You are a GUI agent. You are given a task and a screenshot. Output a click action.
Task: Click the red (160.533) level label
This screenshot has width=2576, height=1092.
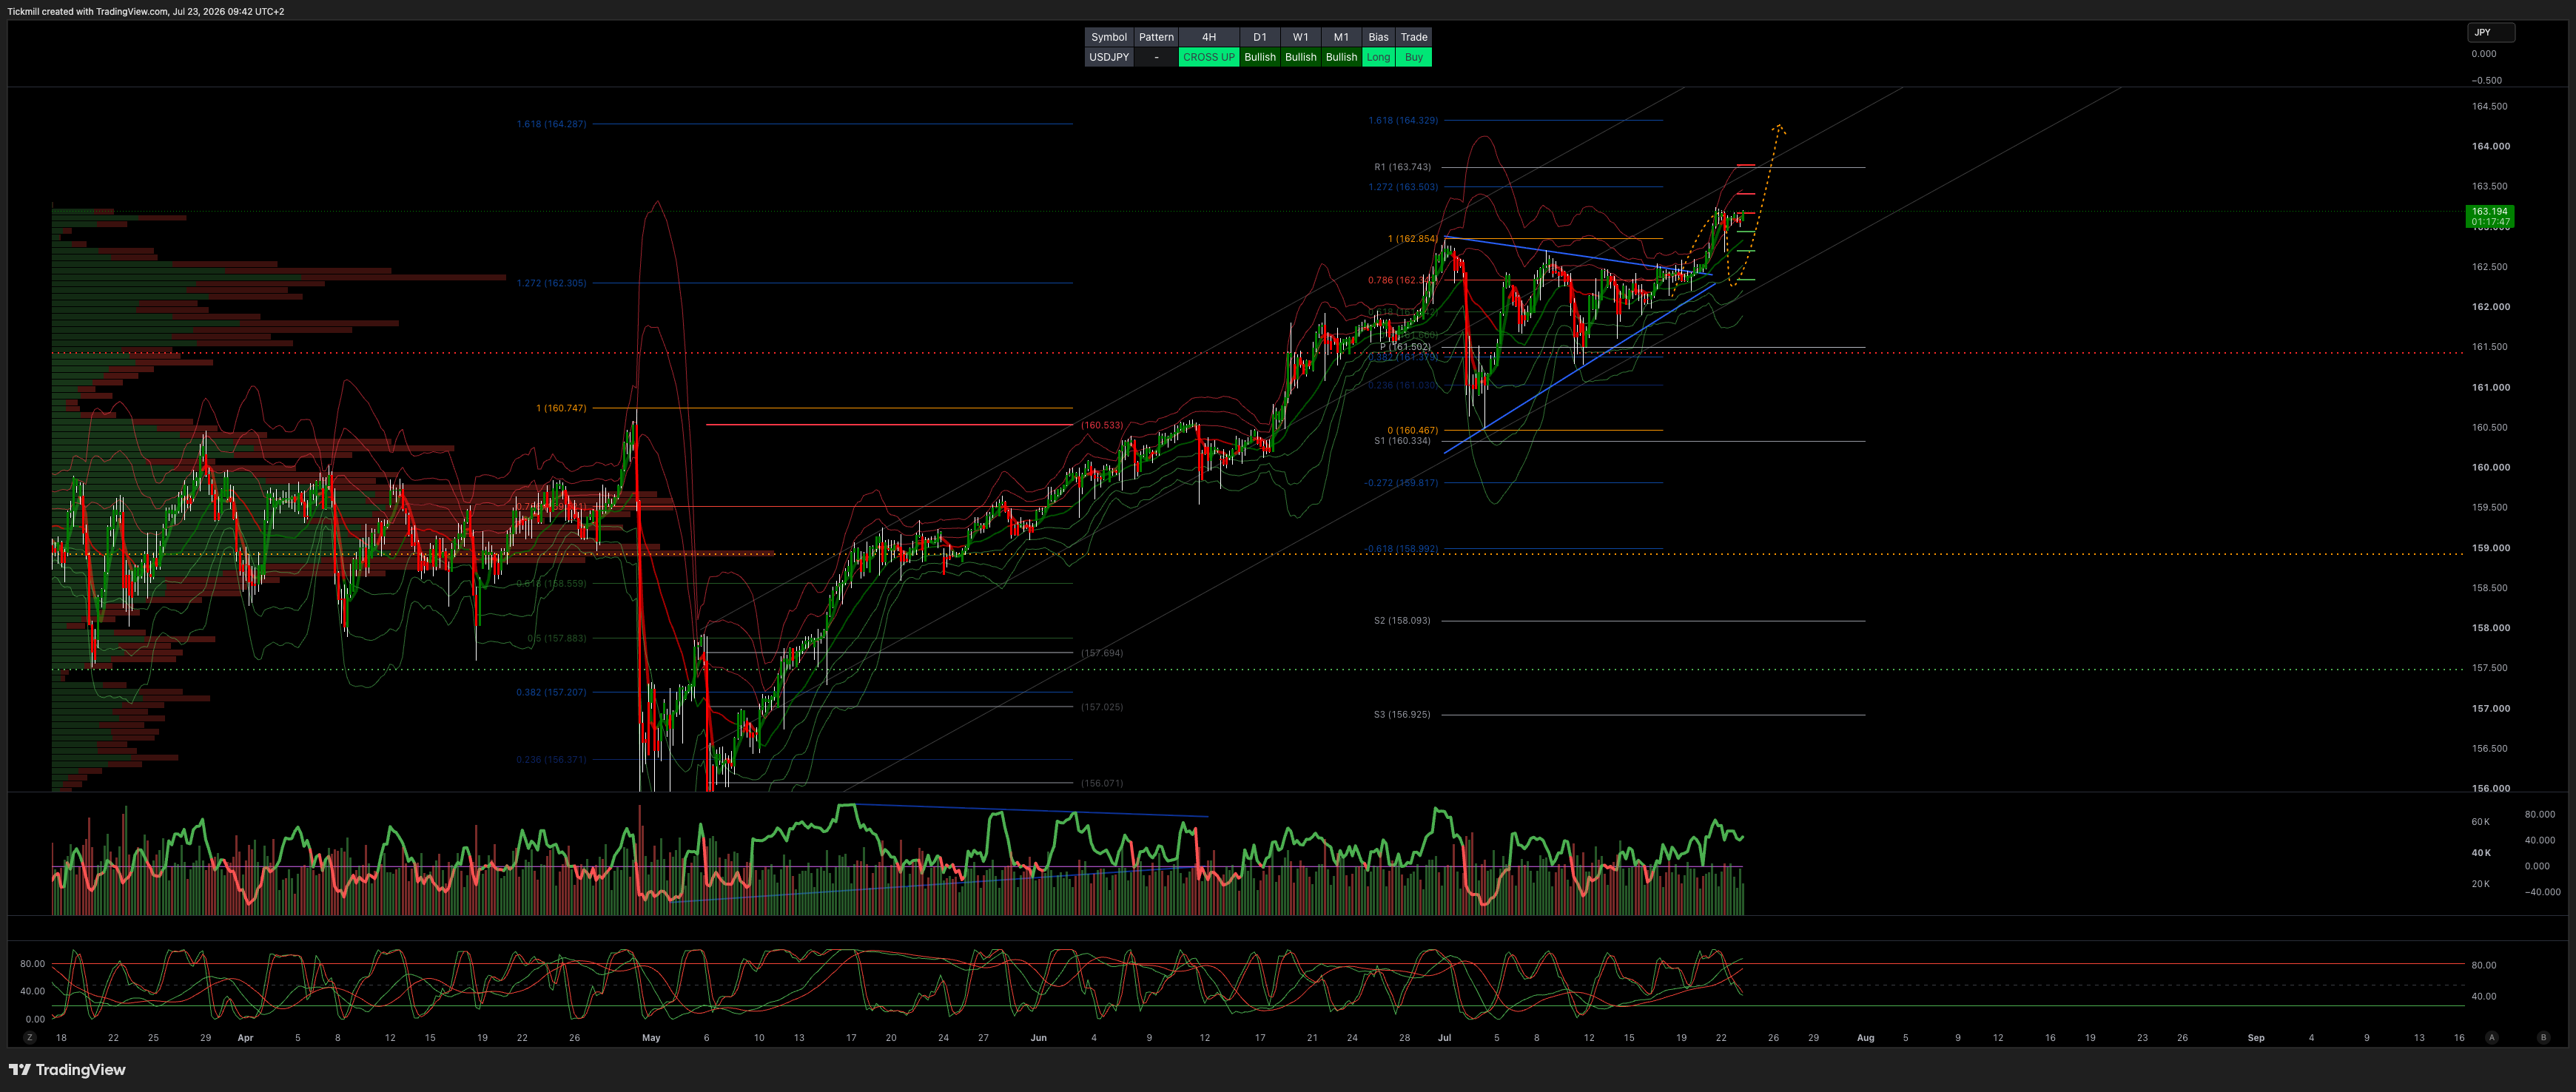point(1102,425)
